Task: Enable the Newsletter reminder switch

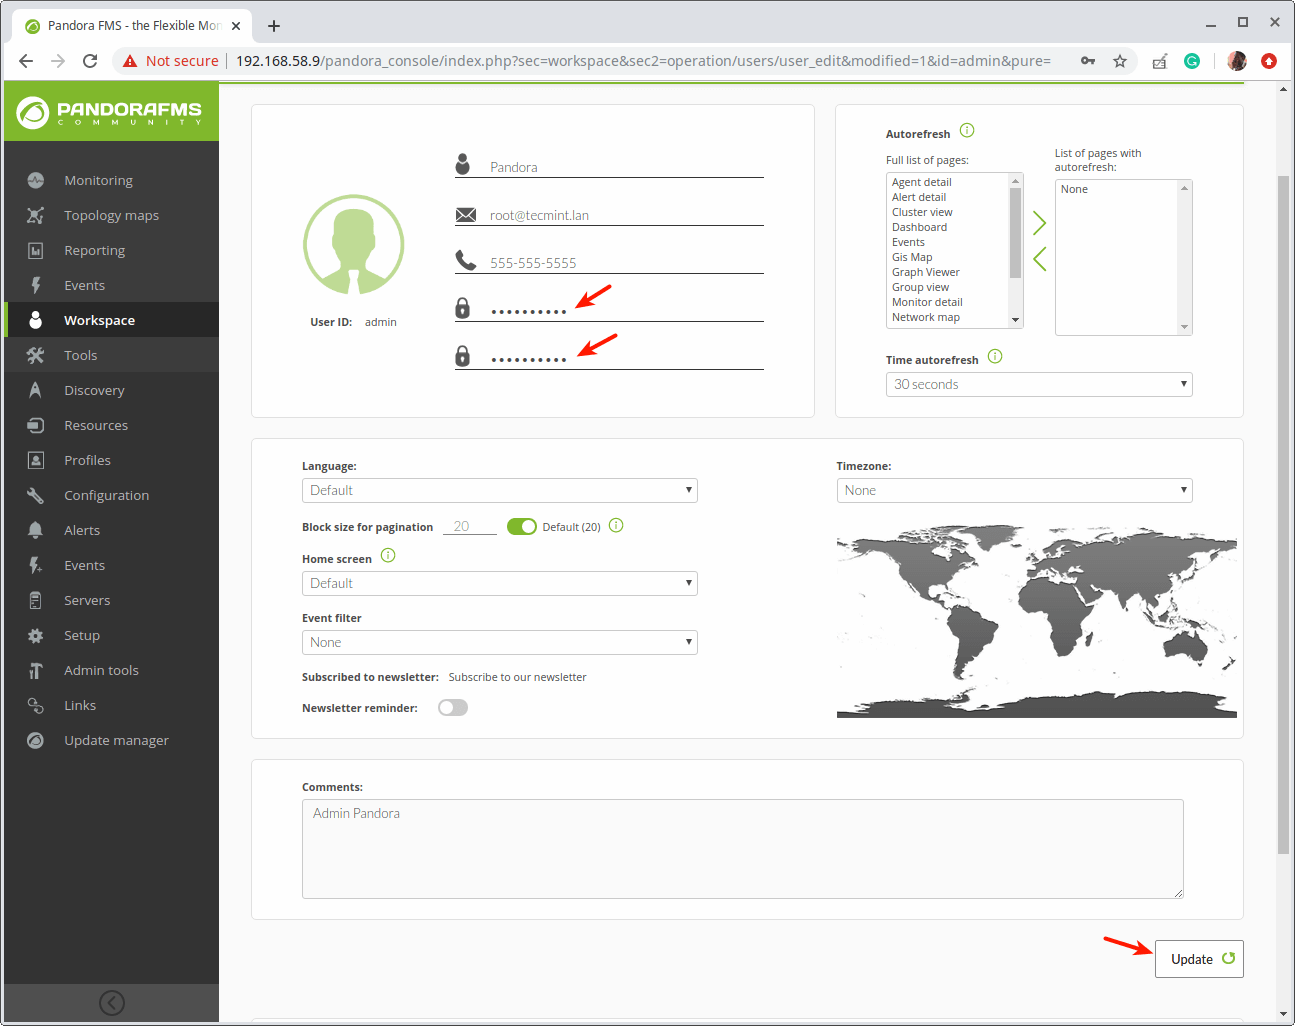Action: tap(453, 707)
